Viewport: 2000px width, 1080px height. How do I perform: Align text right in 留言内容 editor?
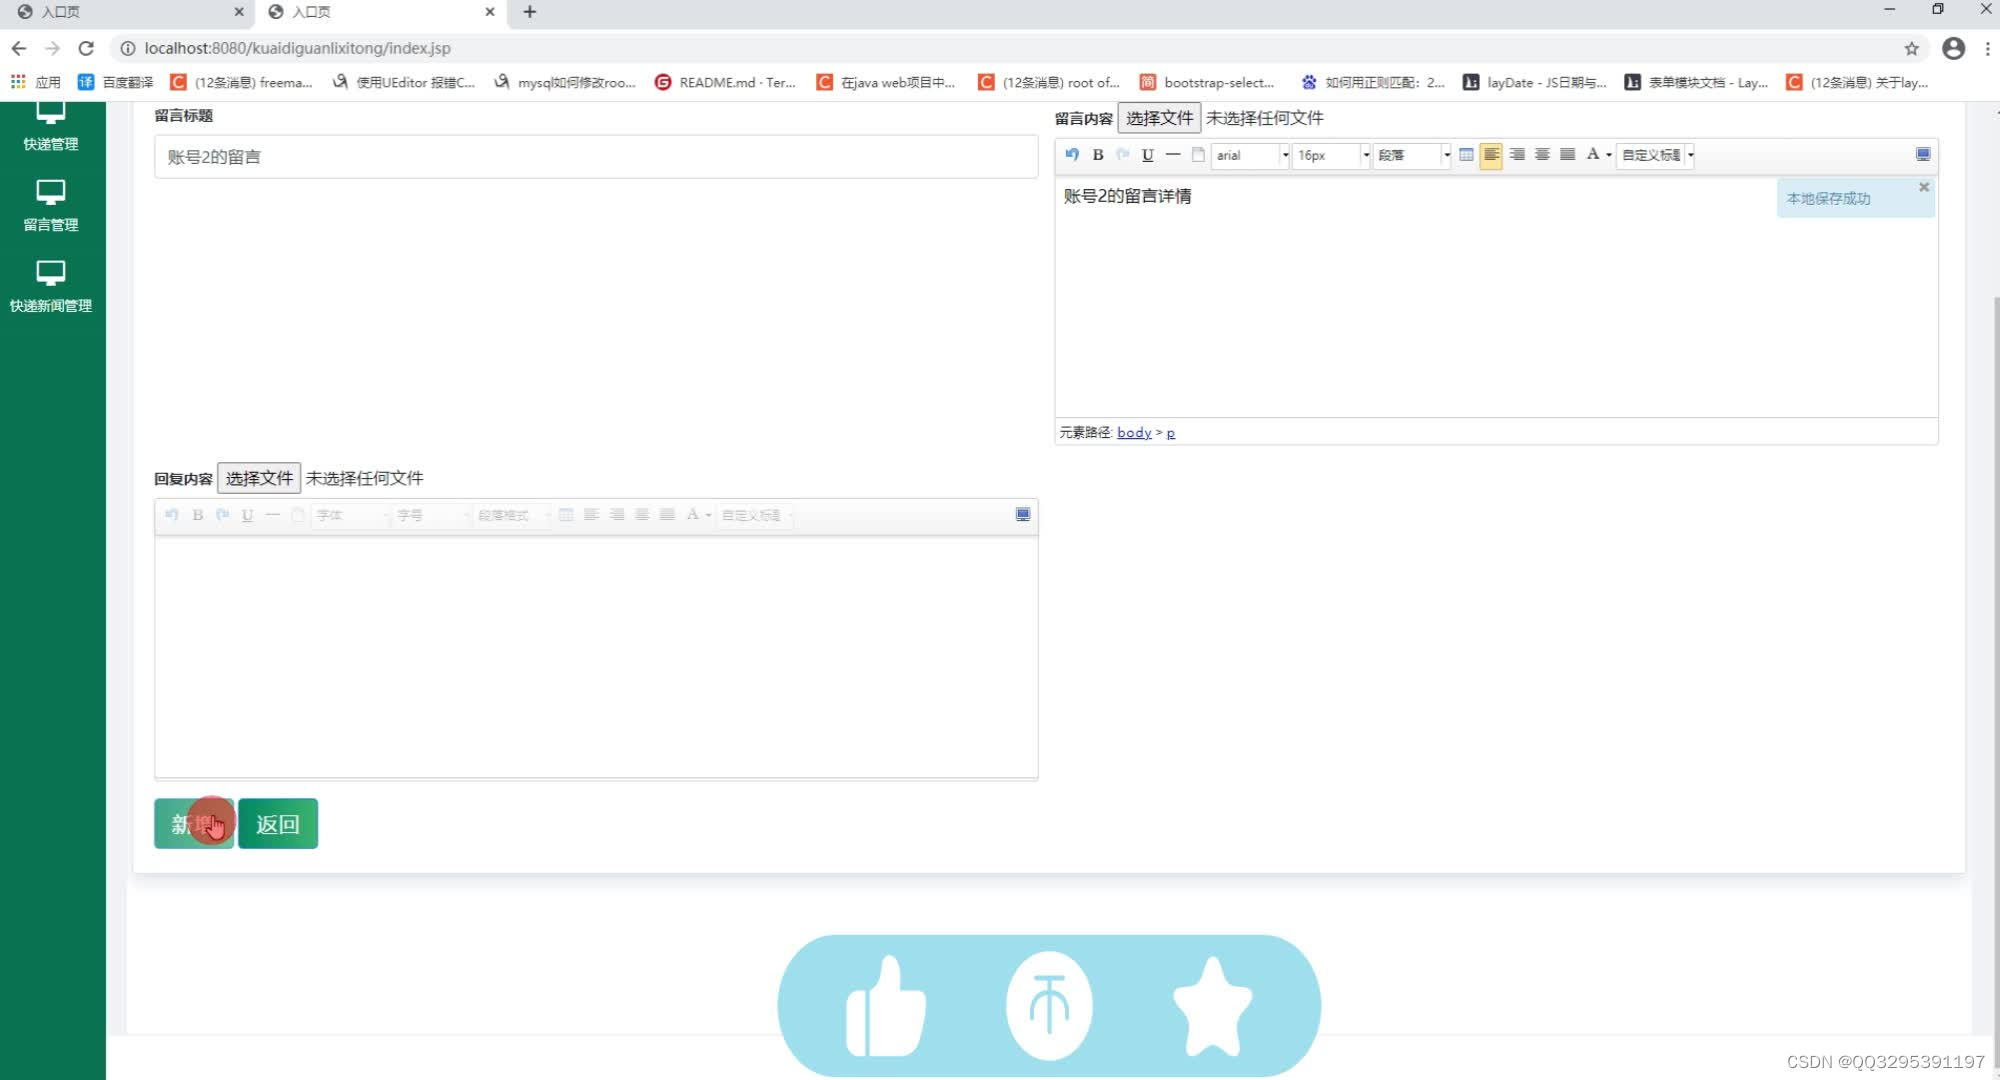[x=1517, y=154]
